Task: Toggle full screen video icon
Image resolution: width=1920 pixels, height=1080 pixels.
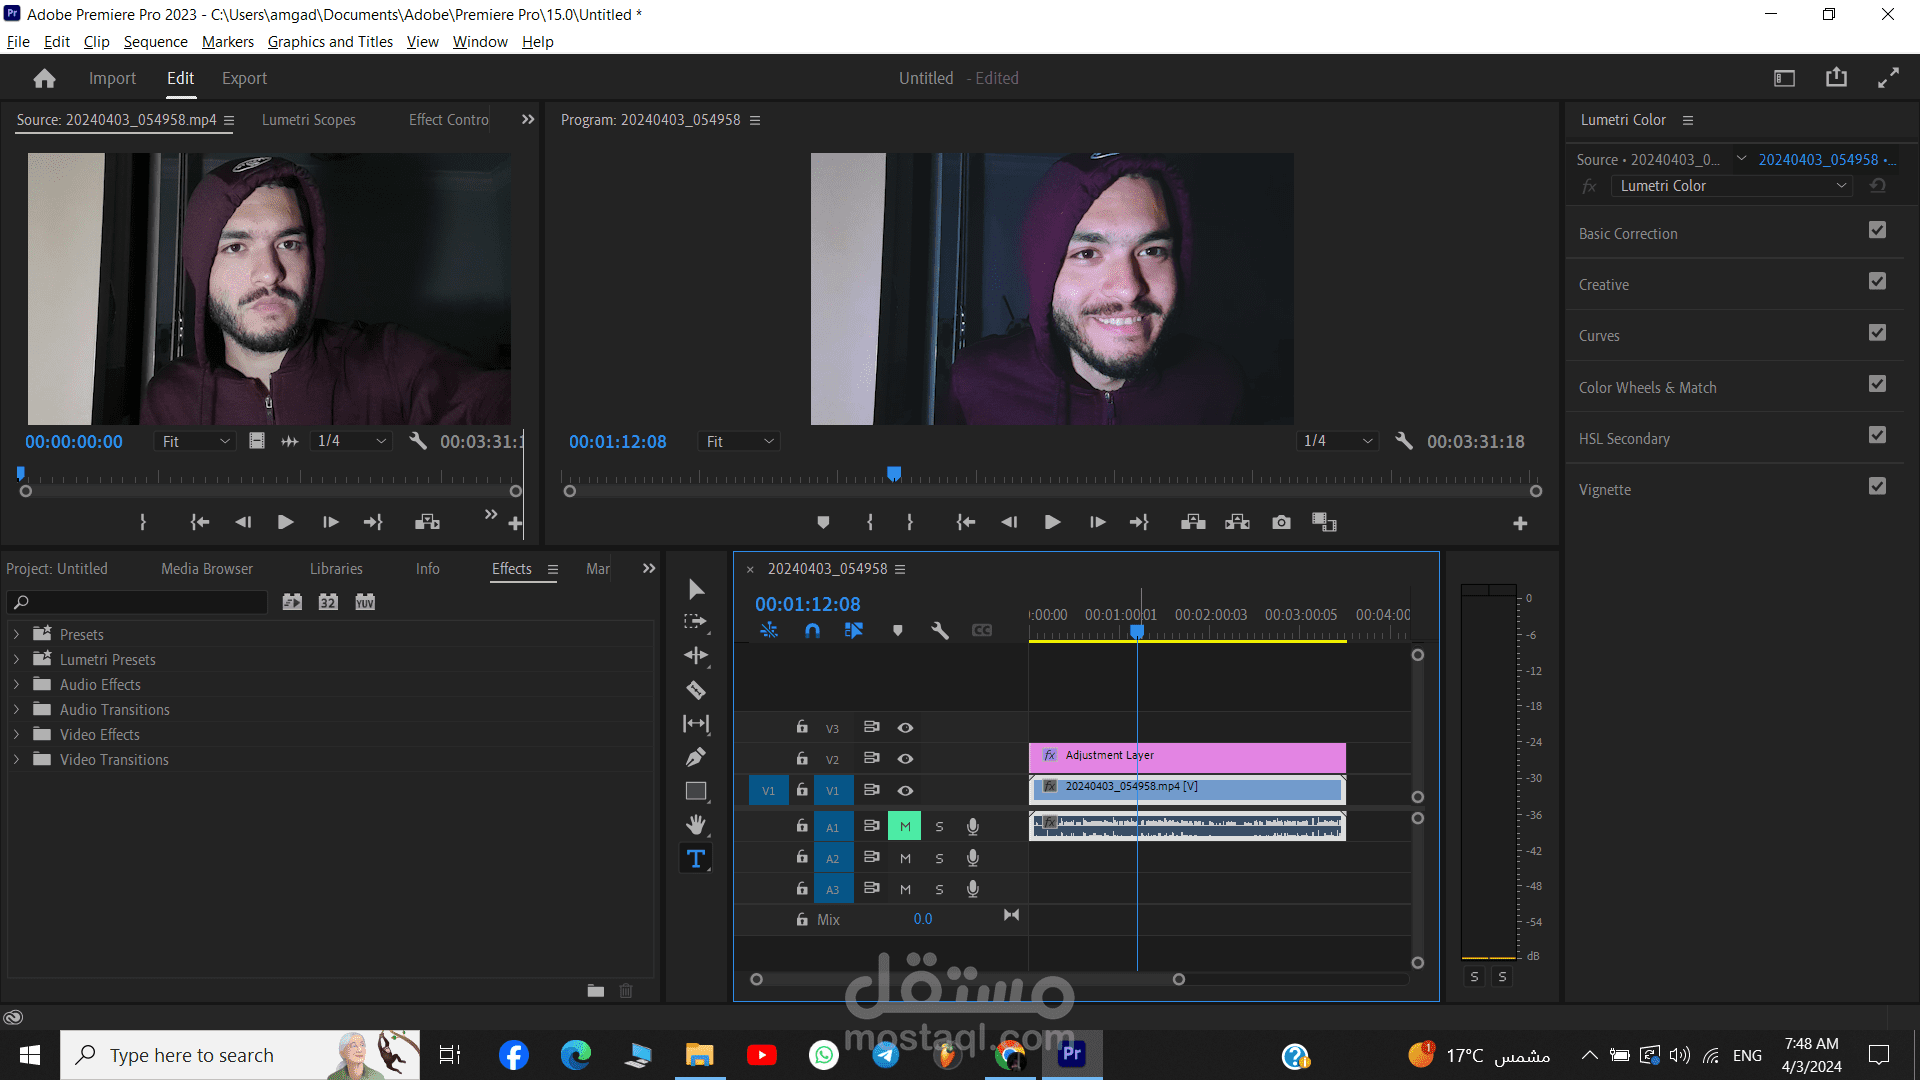Action: [x=1888, y=78]
